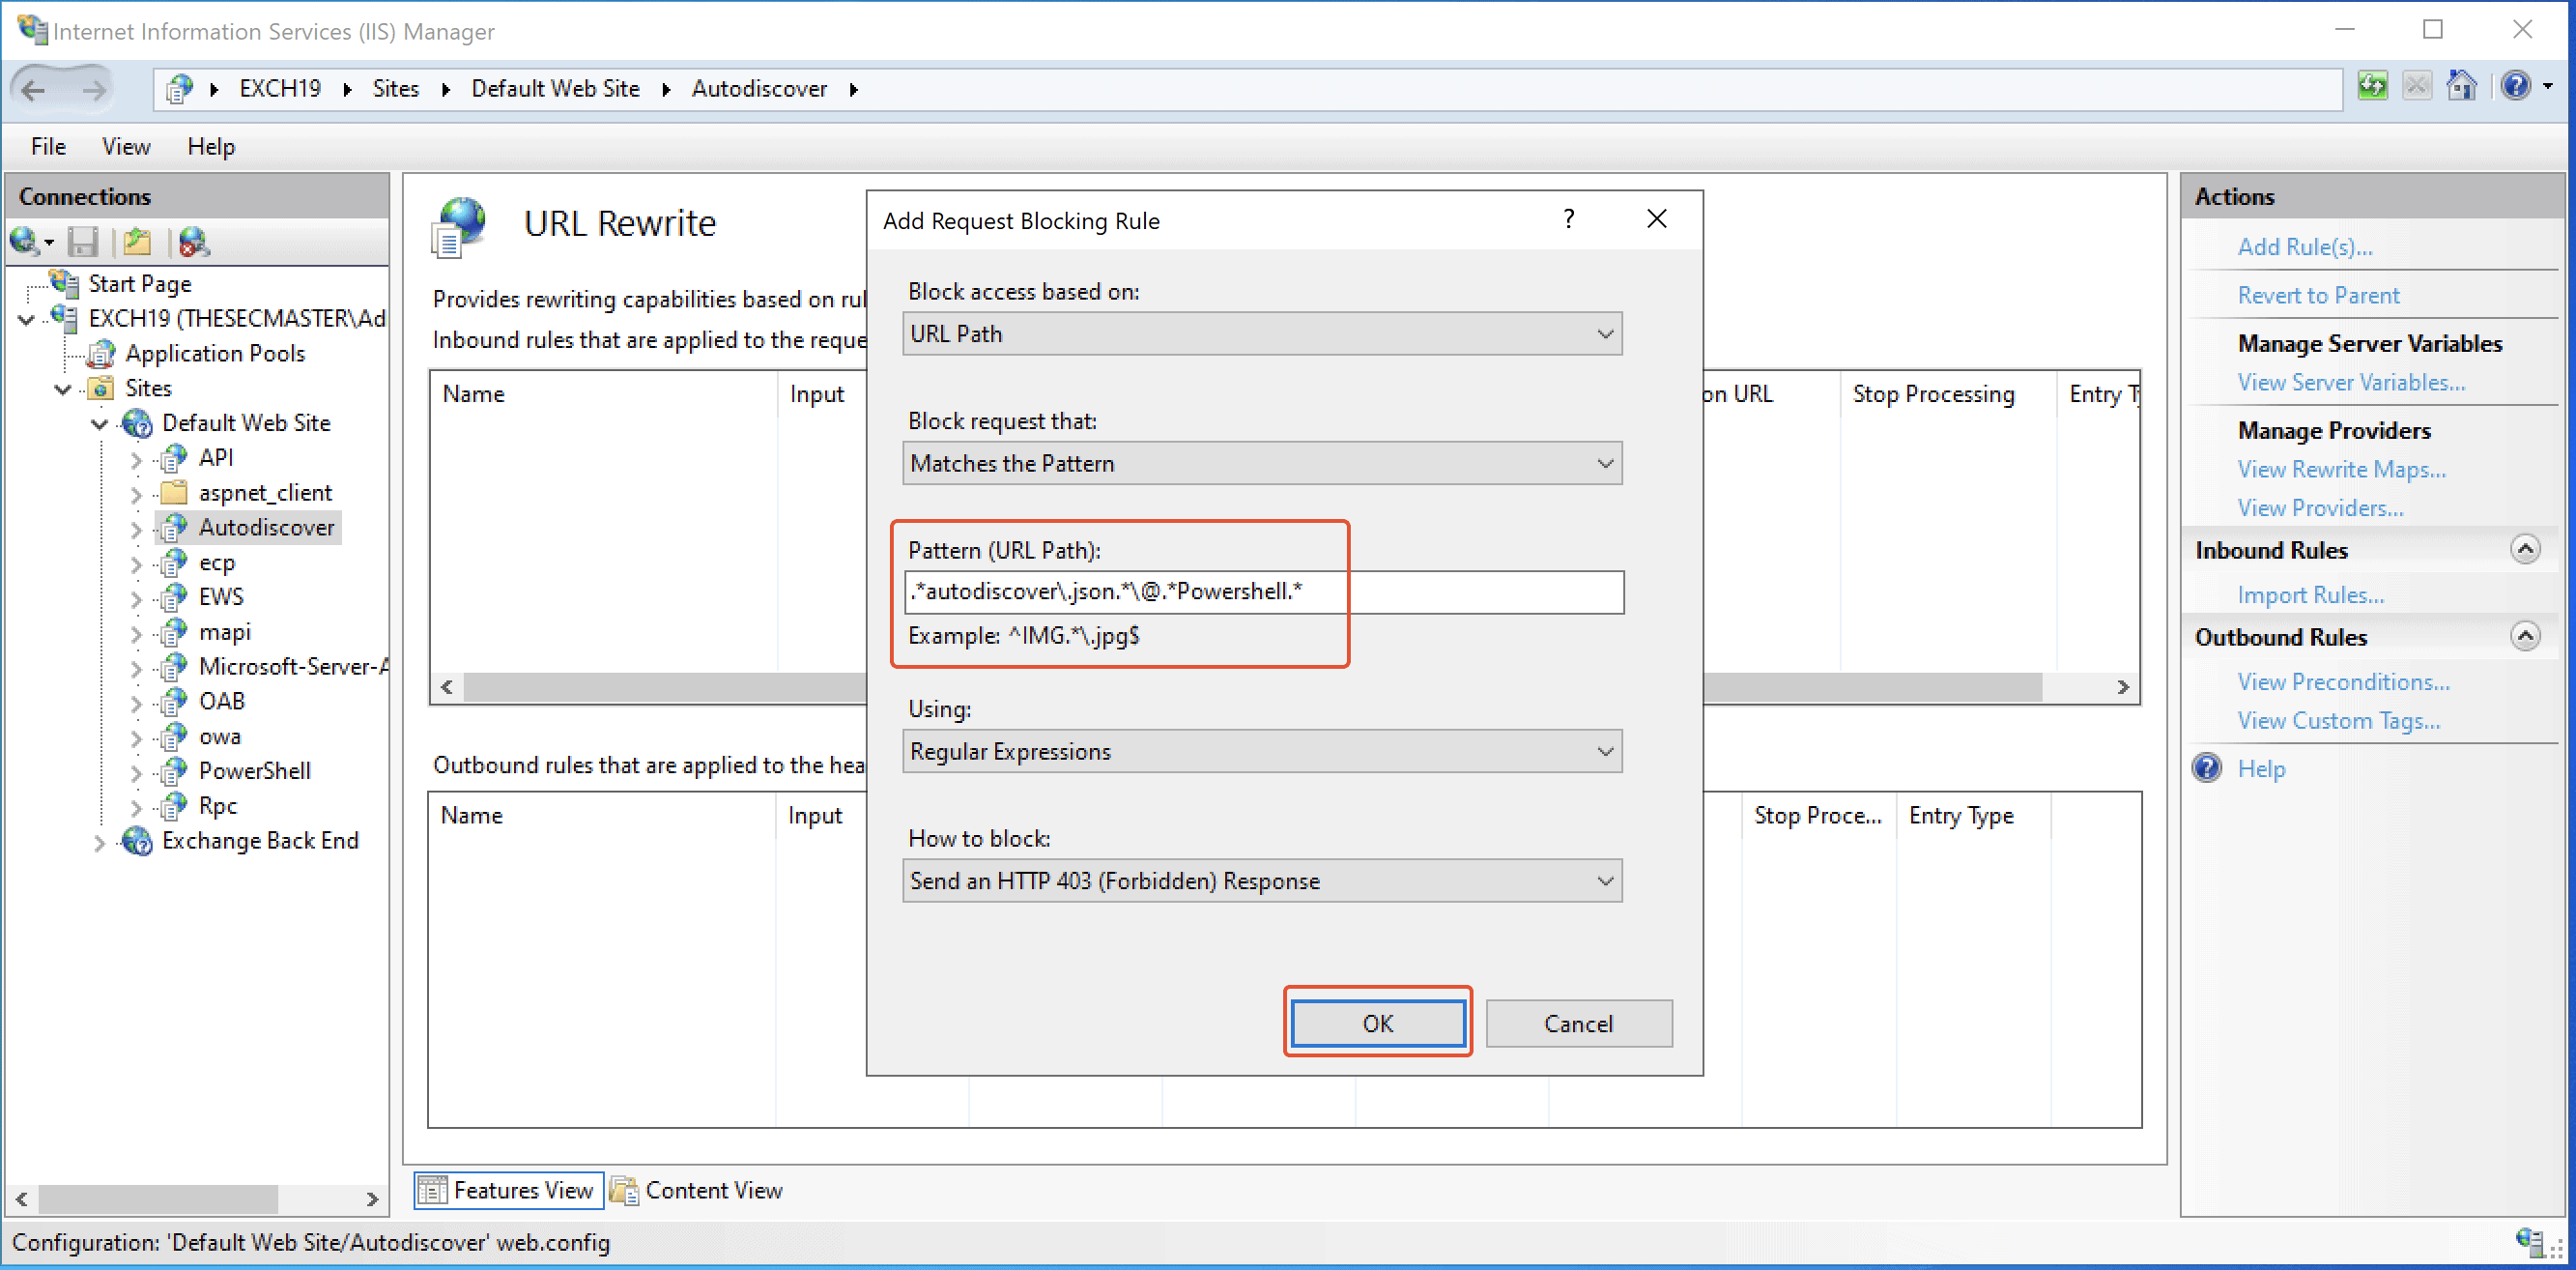Screen dimensions: 2576x1270
Task: Click the Save connections disk icon
Action: [82, 241]
